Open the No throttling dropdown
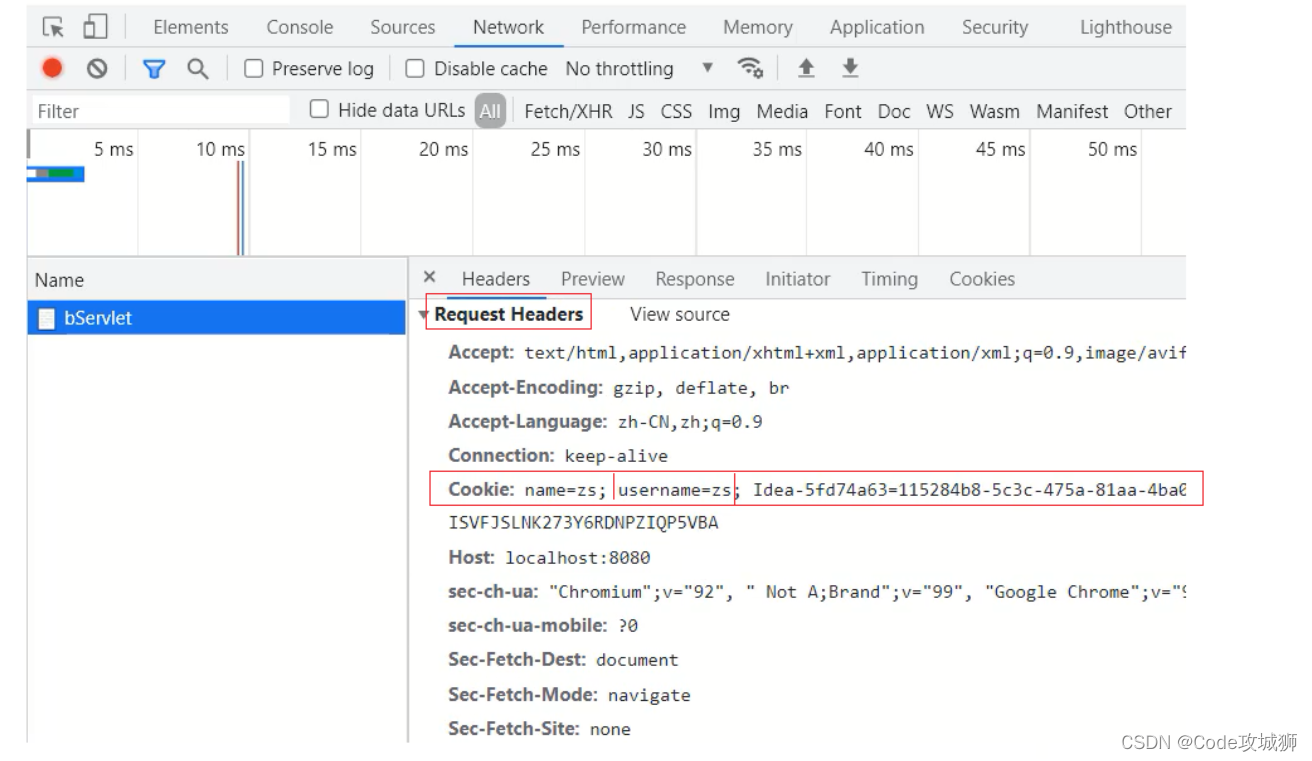 click(640, 68)
